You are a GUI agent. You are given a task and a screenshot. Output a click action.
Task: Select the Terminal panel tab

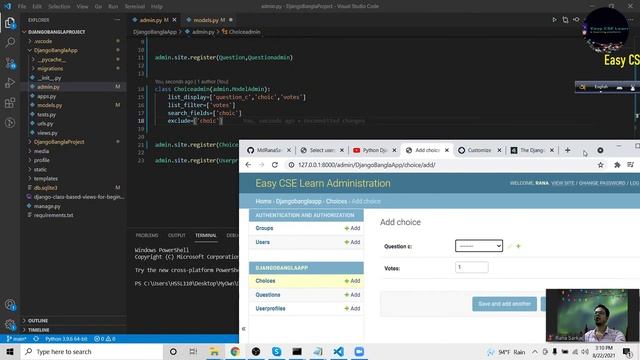[x=206, y=236]
